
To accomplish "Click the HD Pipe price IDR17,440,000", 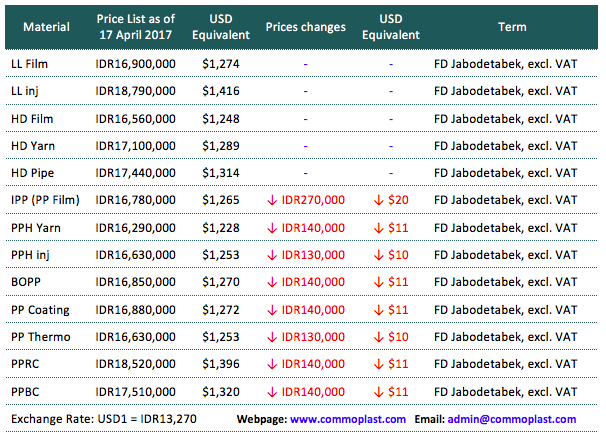I will [136, 173].
